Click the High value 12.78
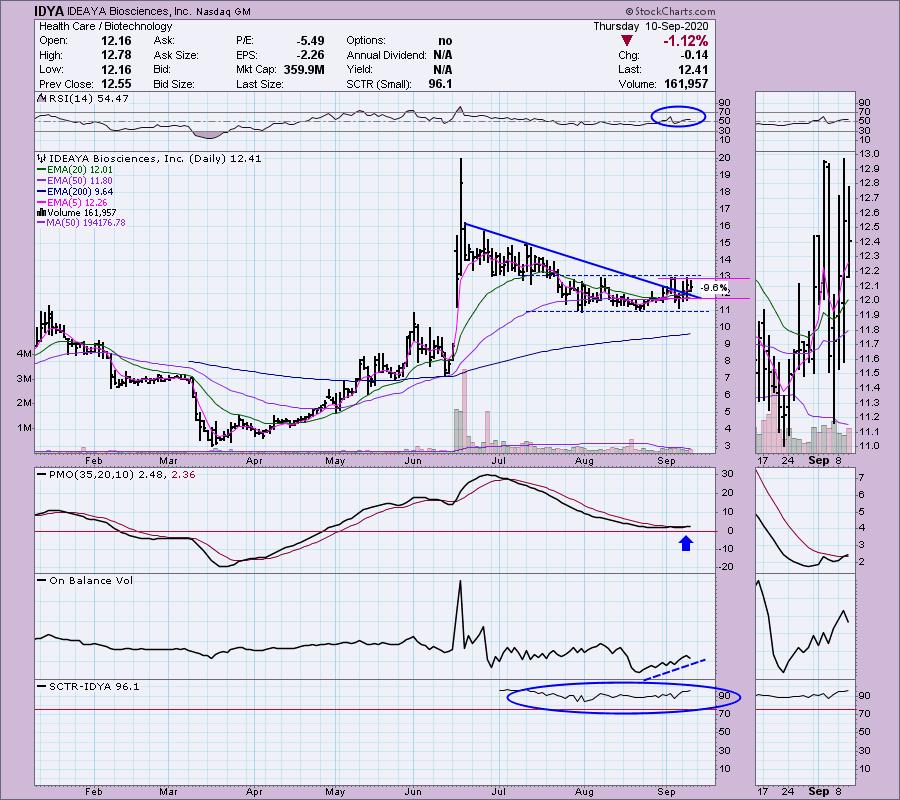900x800 pixels. point(116,55)
